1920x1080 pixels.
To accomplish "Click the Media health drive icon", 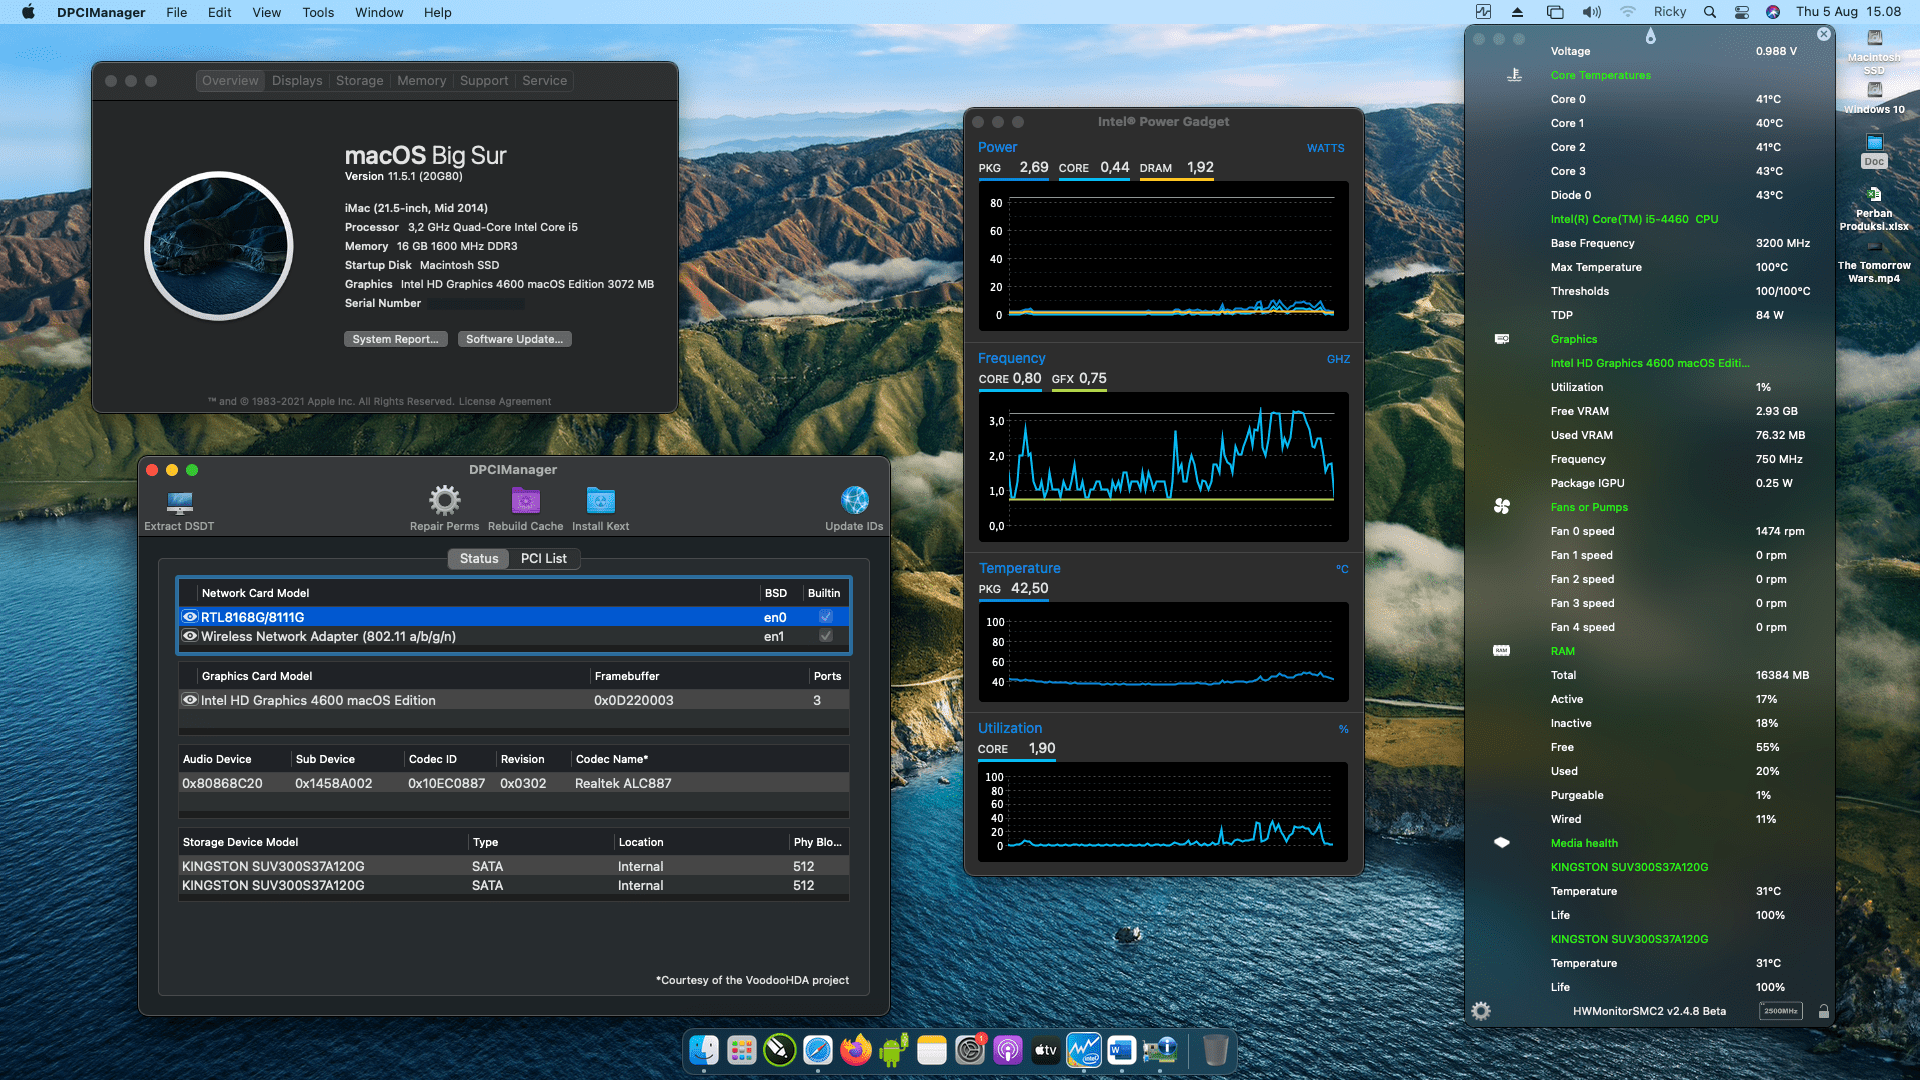I will coord(1501,843).
